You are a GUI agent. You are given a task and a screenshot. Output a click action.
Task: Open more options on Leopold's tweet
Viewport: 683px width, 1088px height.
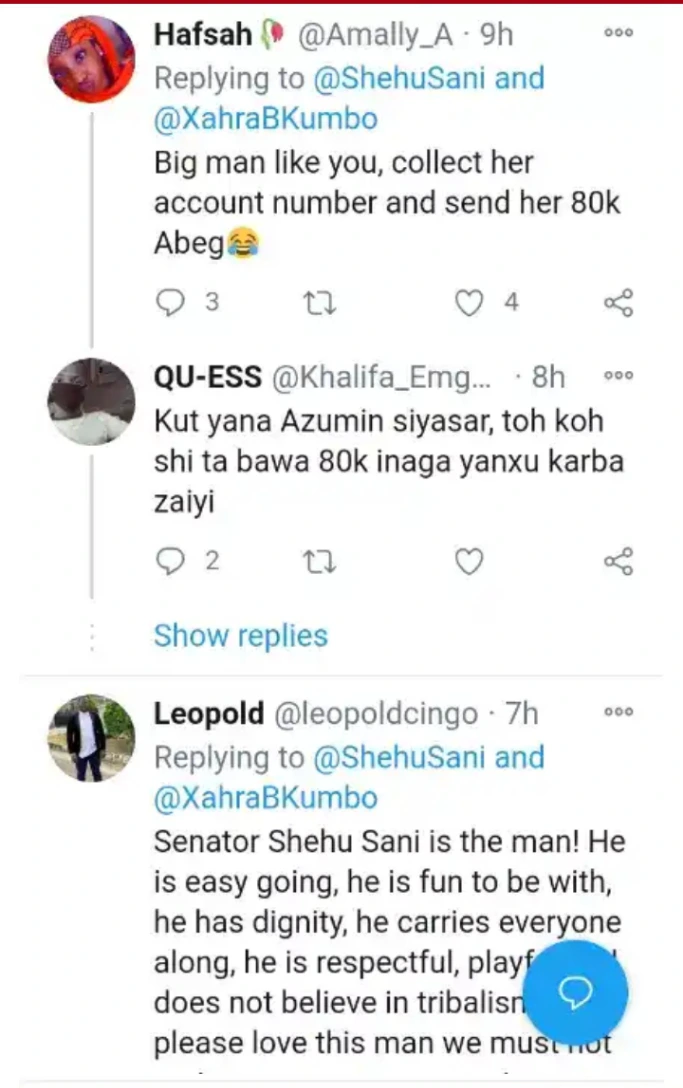pos(619,713)
